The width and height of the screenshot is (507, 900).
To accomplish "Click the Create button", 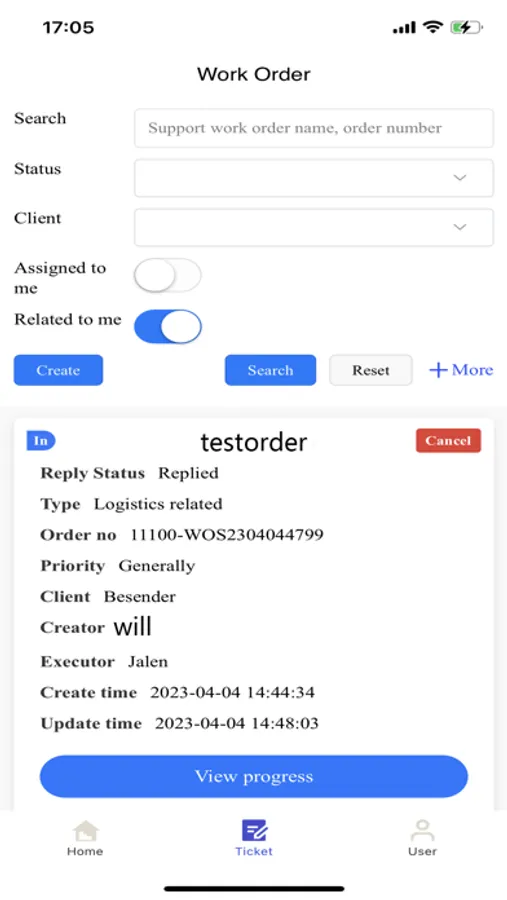I will click(x=58, y=370).
